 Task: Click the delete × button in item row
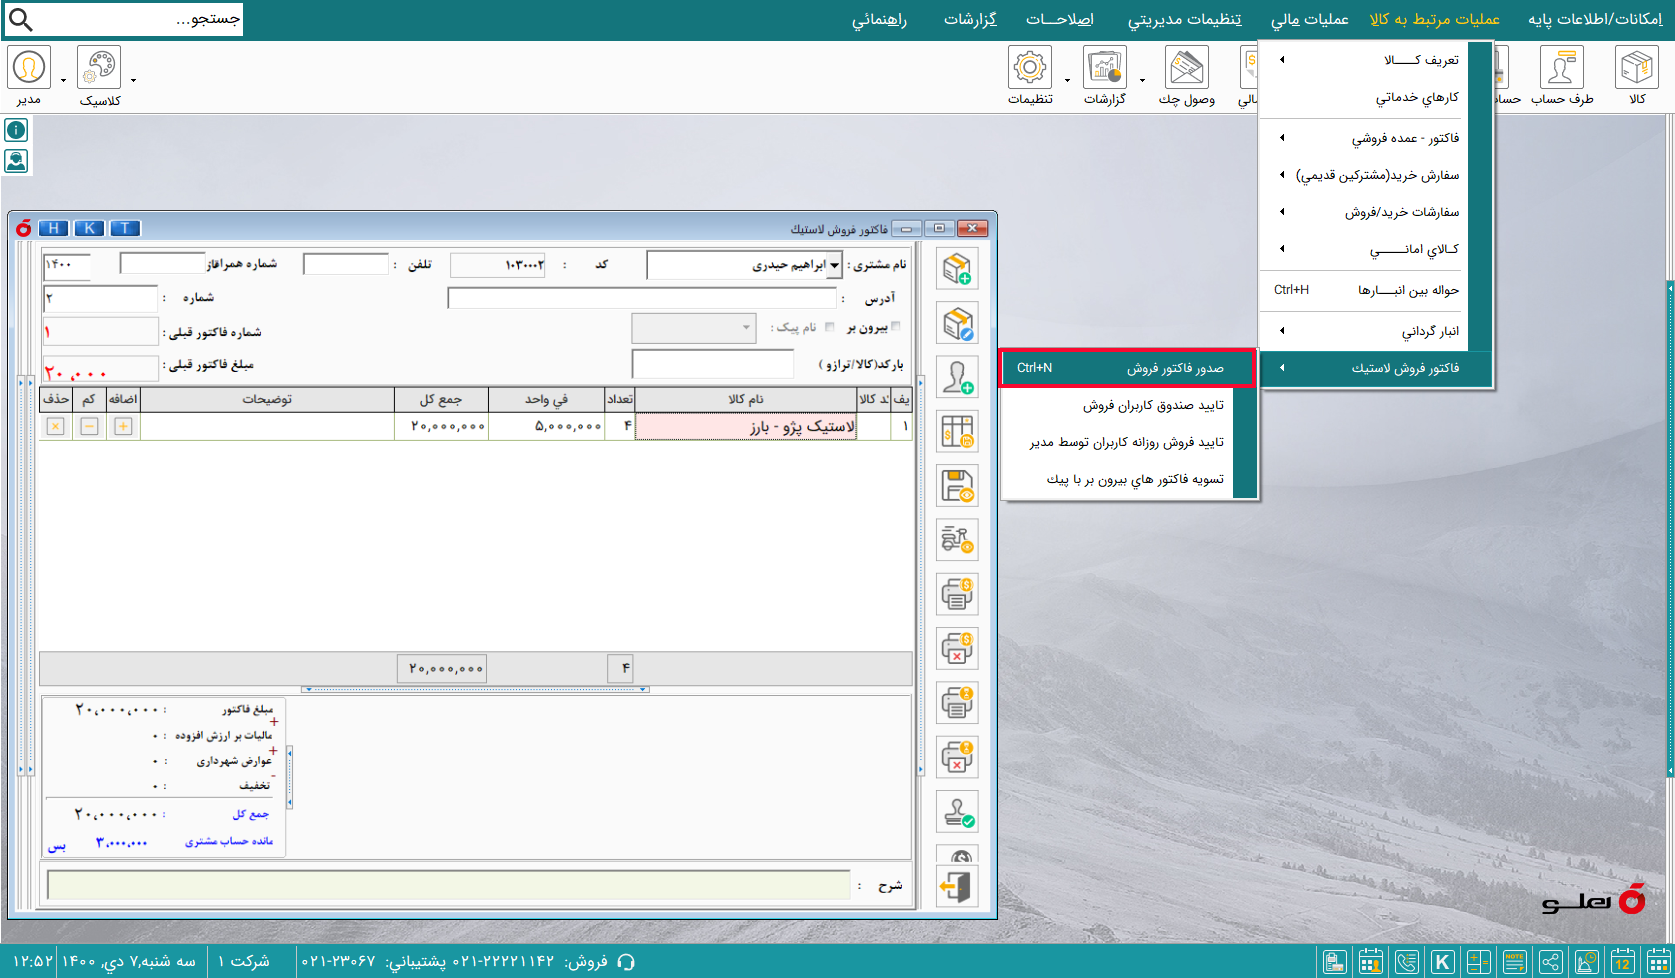(56, 427)
